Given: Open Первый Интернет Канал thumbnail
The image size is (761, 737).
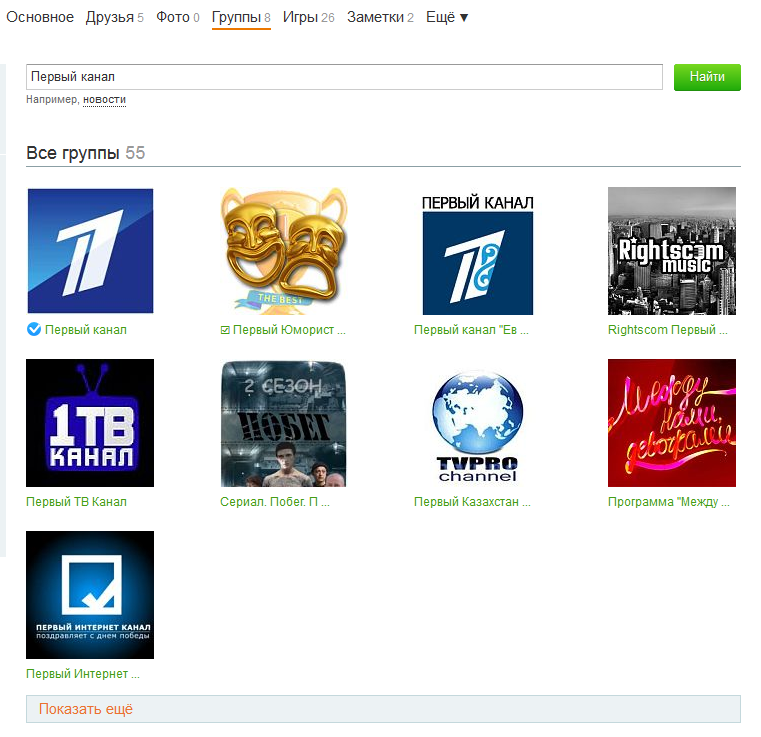Looking at the screenshot, I should [x=90, y=595].
